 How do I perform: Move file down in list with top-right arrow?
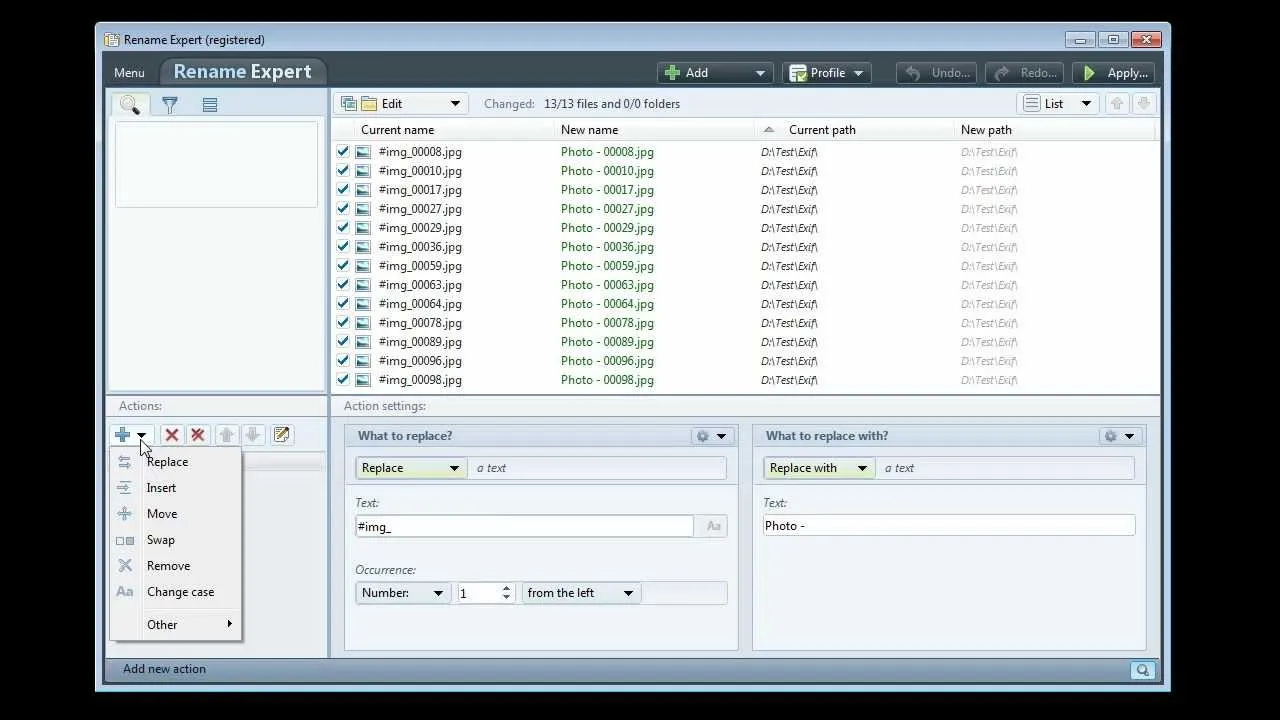pos(1144,104)
